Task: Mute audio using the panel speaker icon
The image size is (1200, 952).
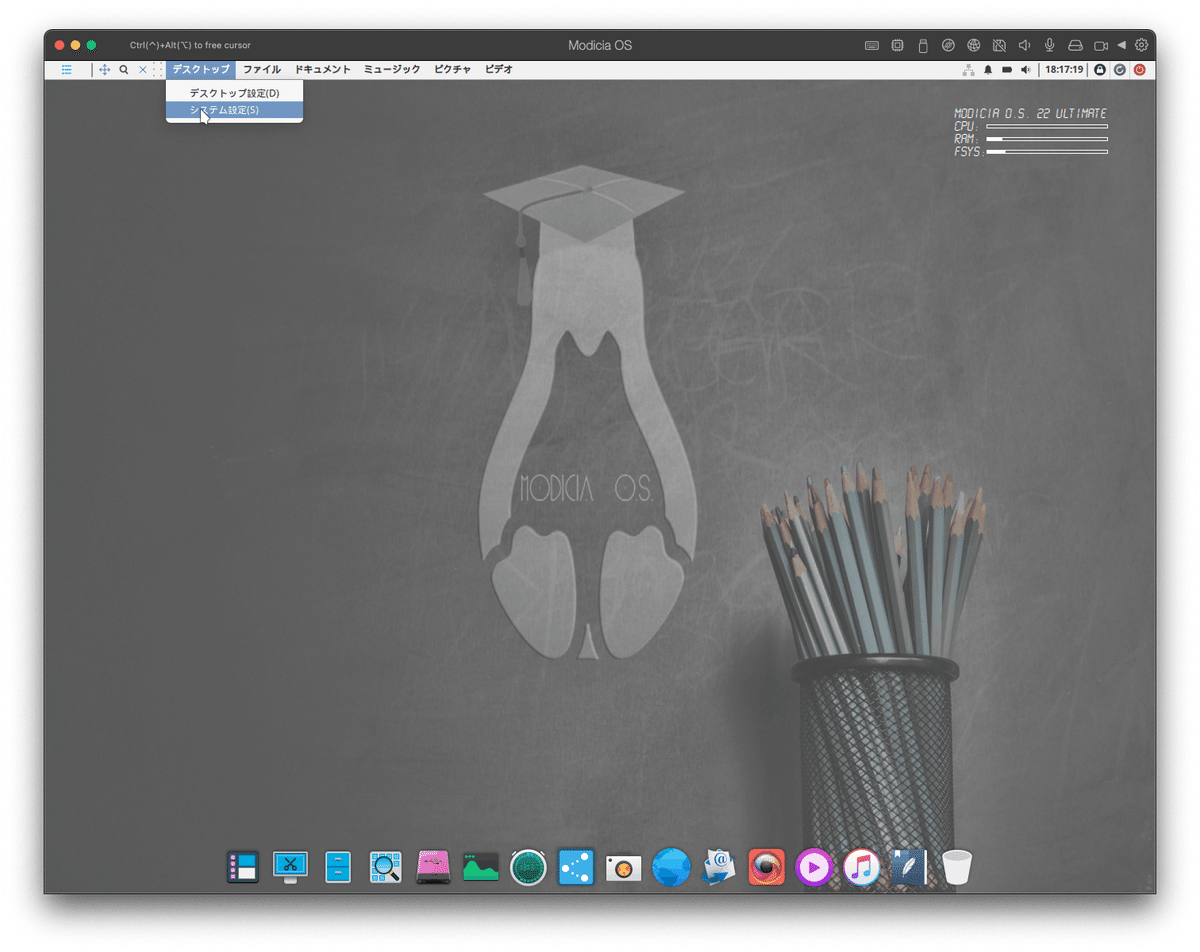Action: [1025, 69]
